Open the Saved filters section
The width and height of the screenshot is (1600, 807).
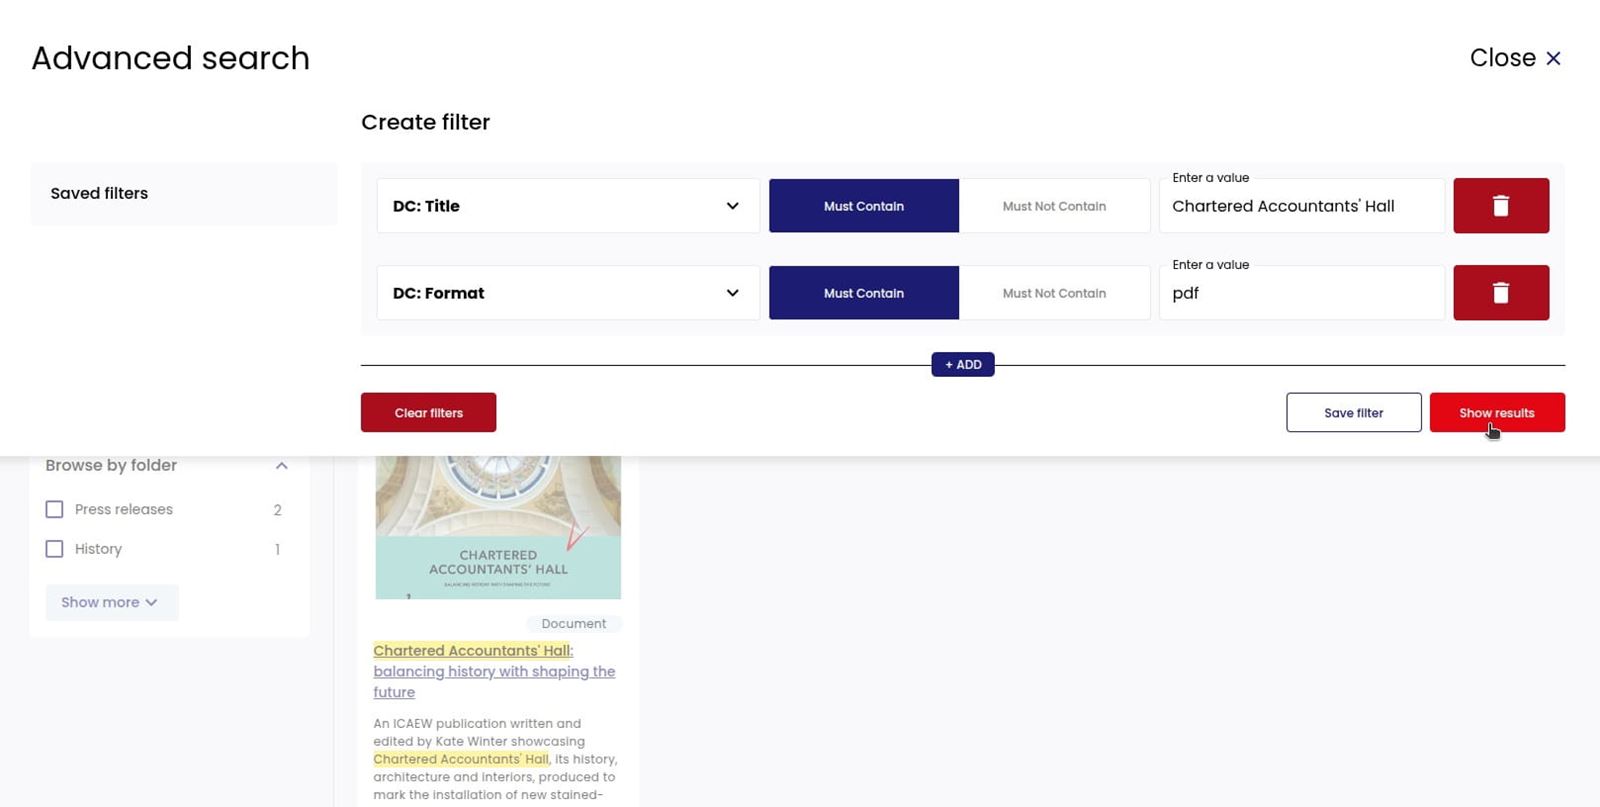click(98, 193)
